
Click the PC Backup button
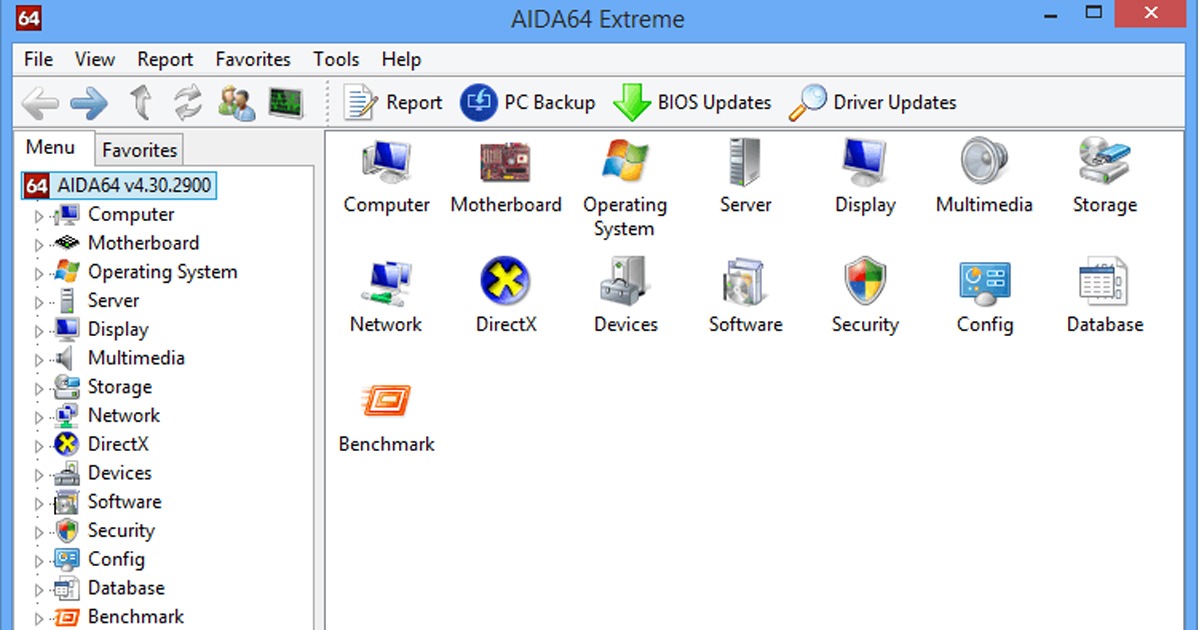(x=528, y=102)
